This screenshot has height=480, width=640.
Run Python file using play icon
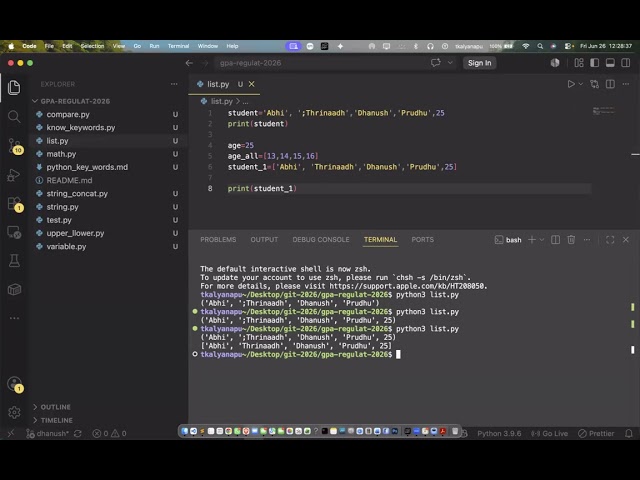(x=571, y=84)
